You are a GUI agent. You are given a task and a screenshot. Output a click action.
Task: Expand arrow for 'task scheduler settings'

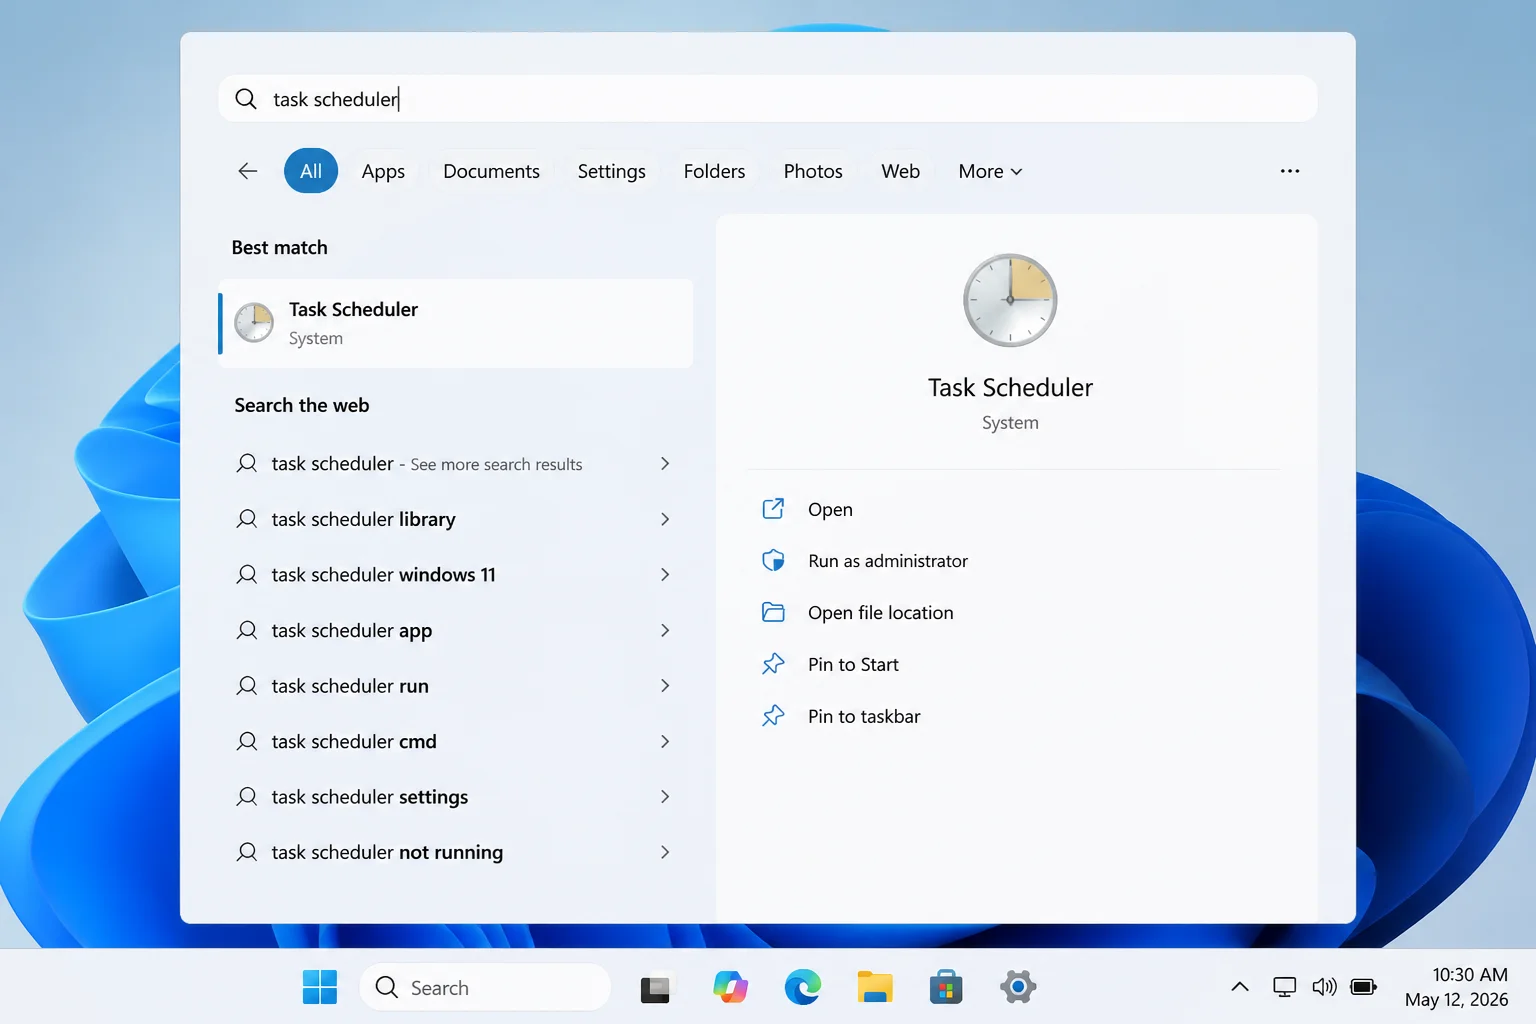[665, 797]
